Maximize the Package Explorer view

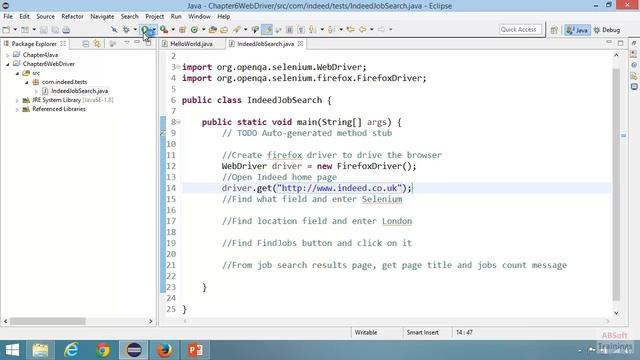tap(148, 43)
